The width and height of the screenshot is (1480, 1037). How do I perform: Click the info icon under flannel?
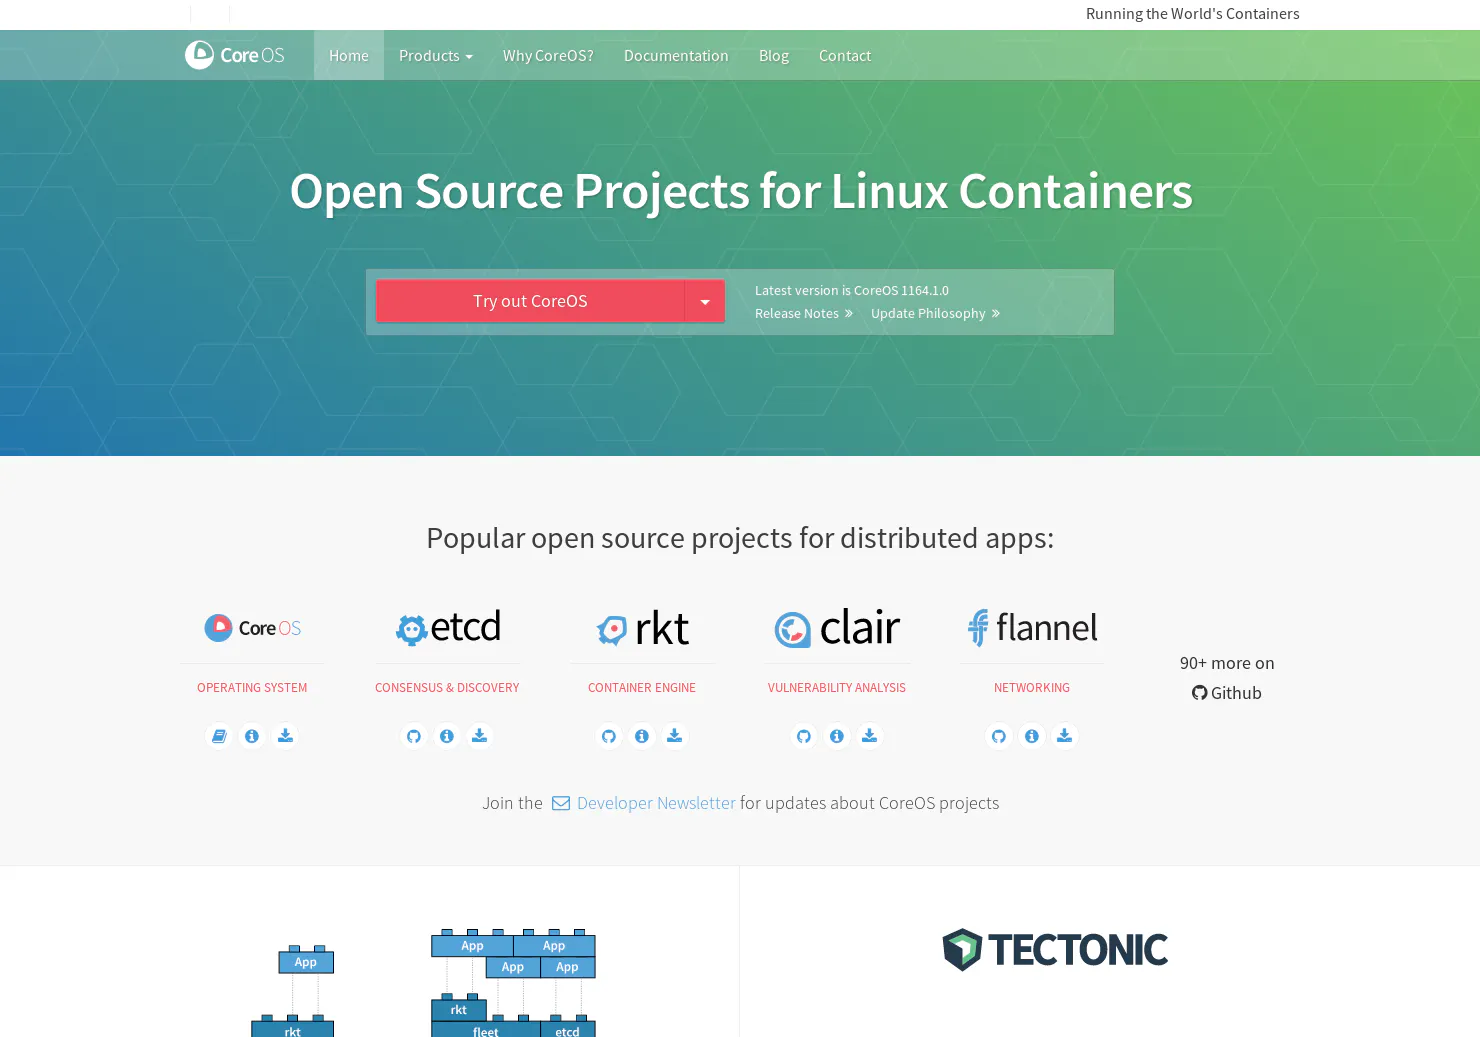pyautogui.click(x=1032, y=736)
